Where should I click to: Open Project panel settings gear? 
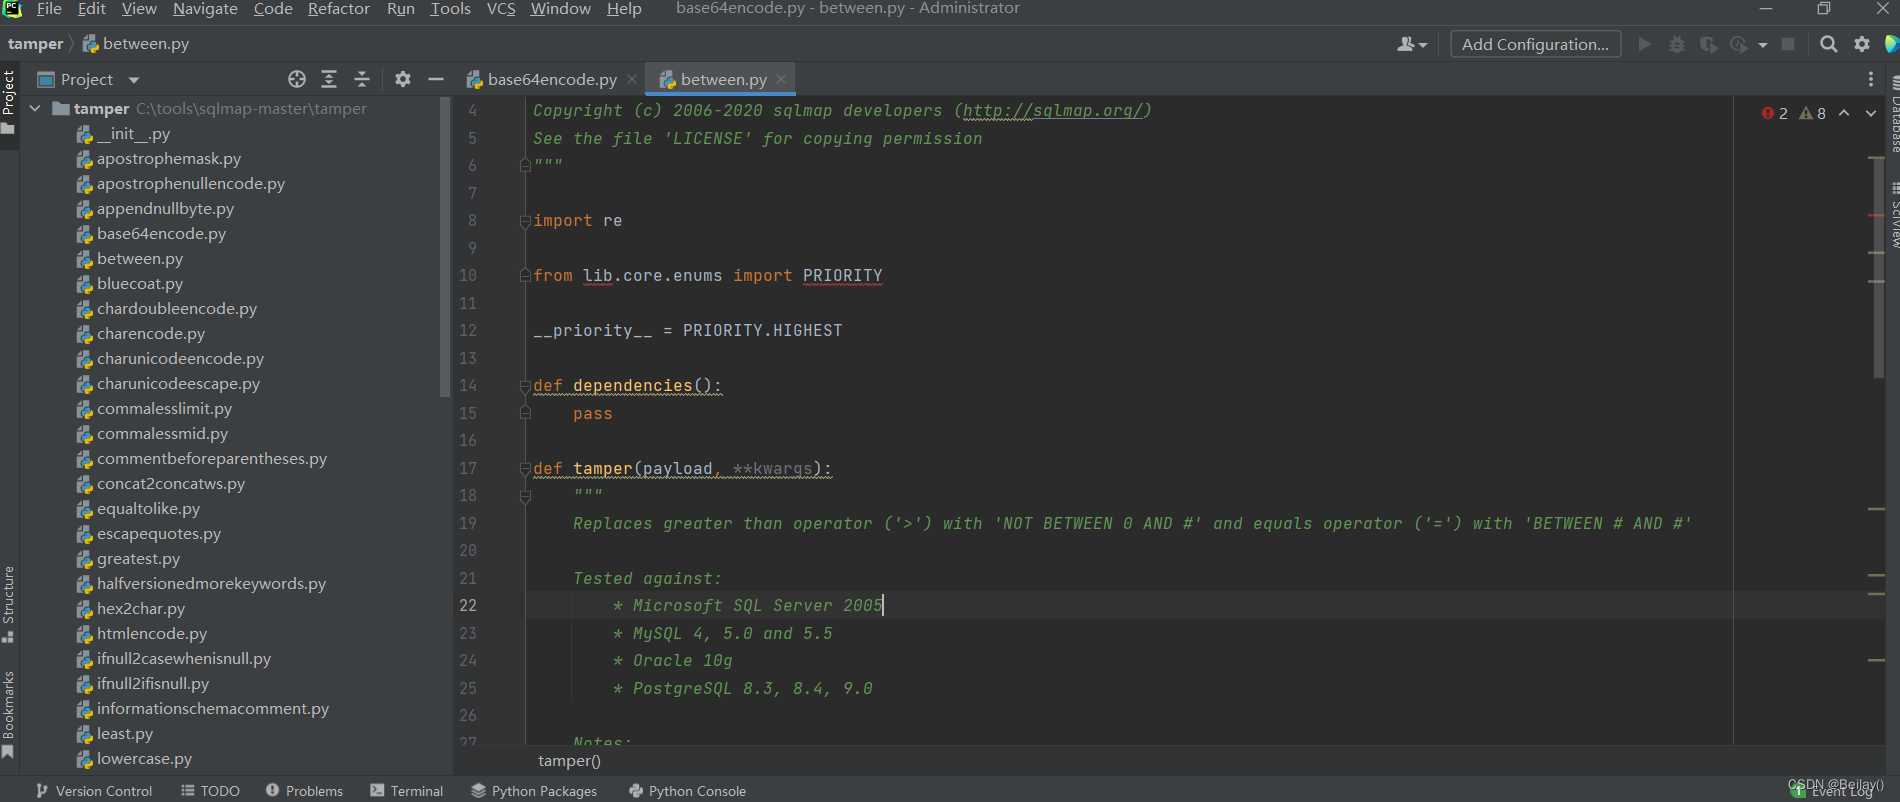[403, 79]
